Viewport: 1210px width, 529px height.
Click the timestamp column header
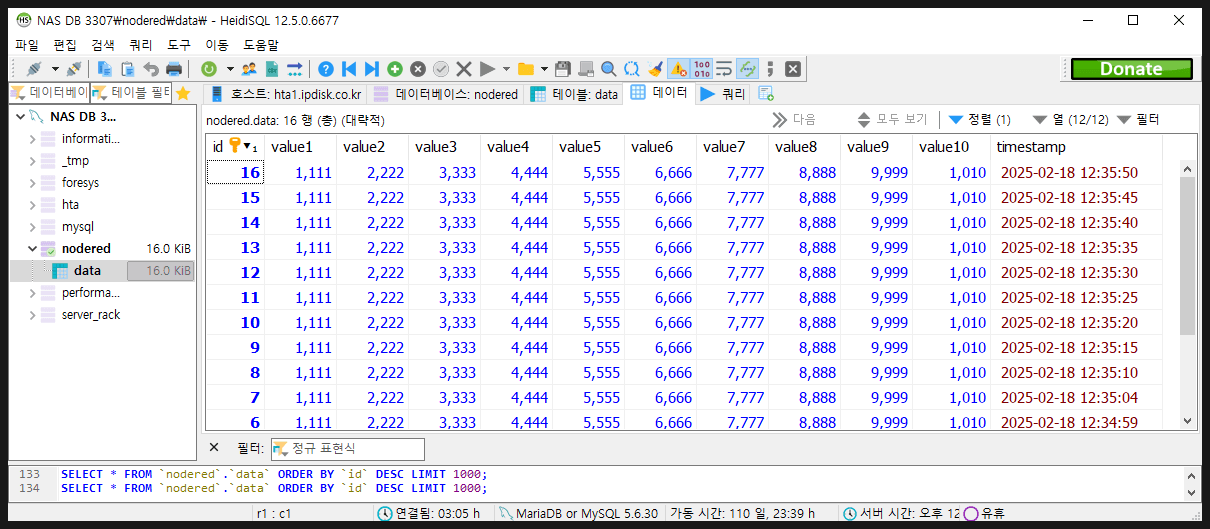1078,147
